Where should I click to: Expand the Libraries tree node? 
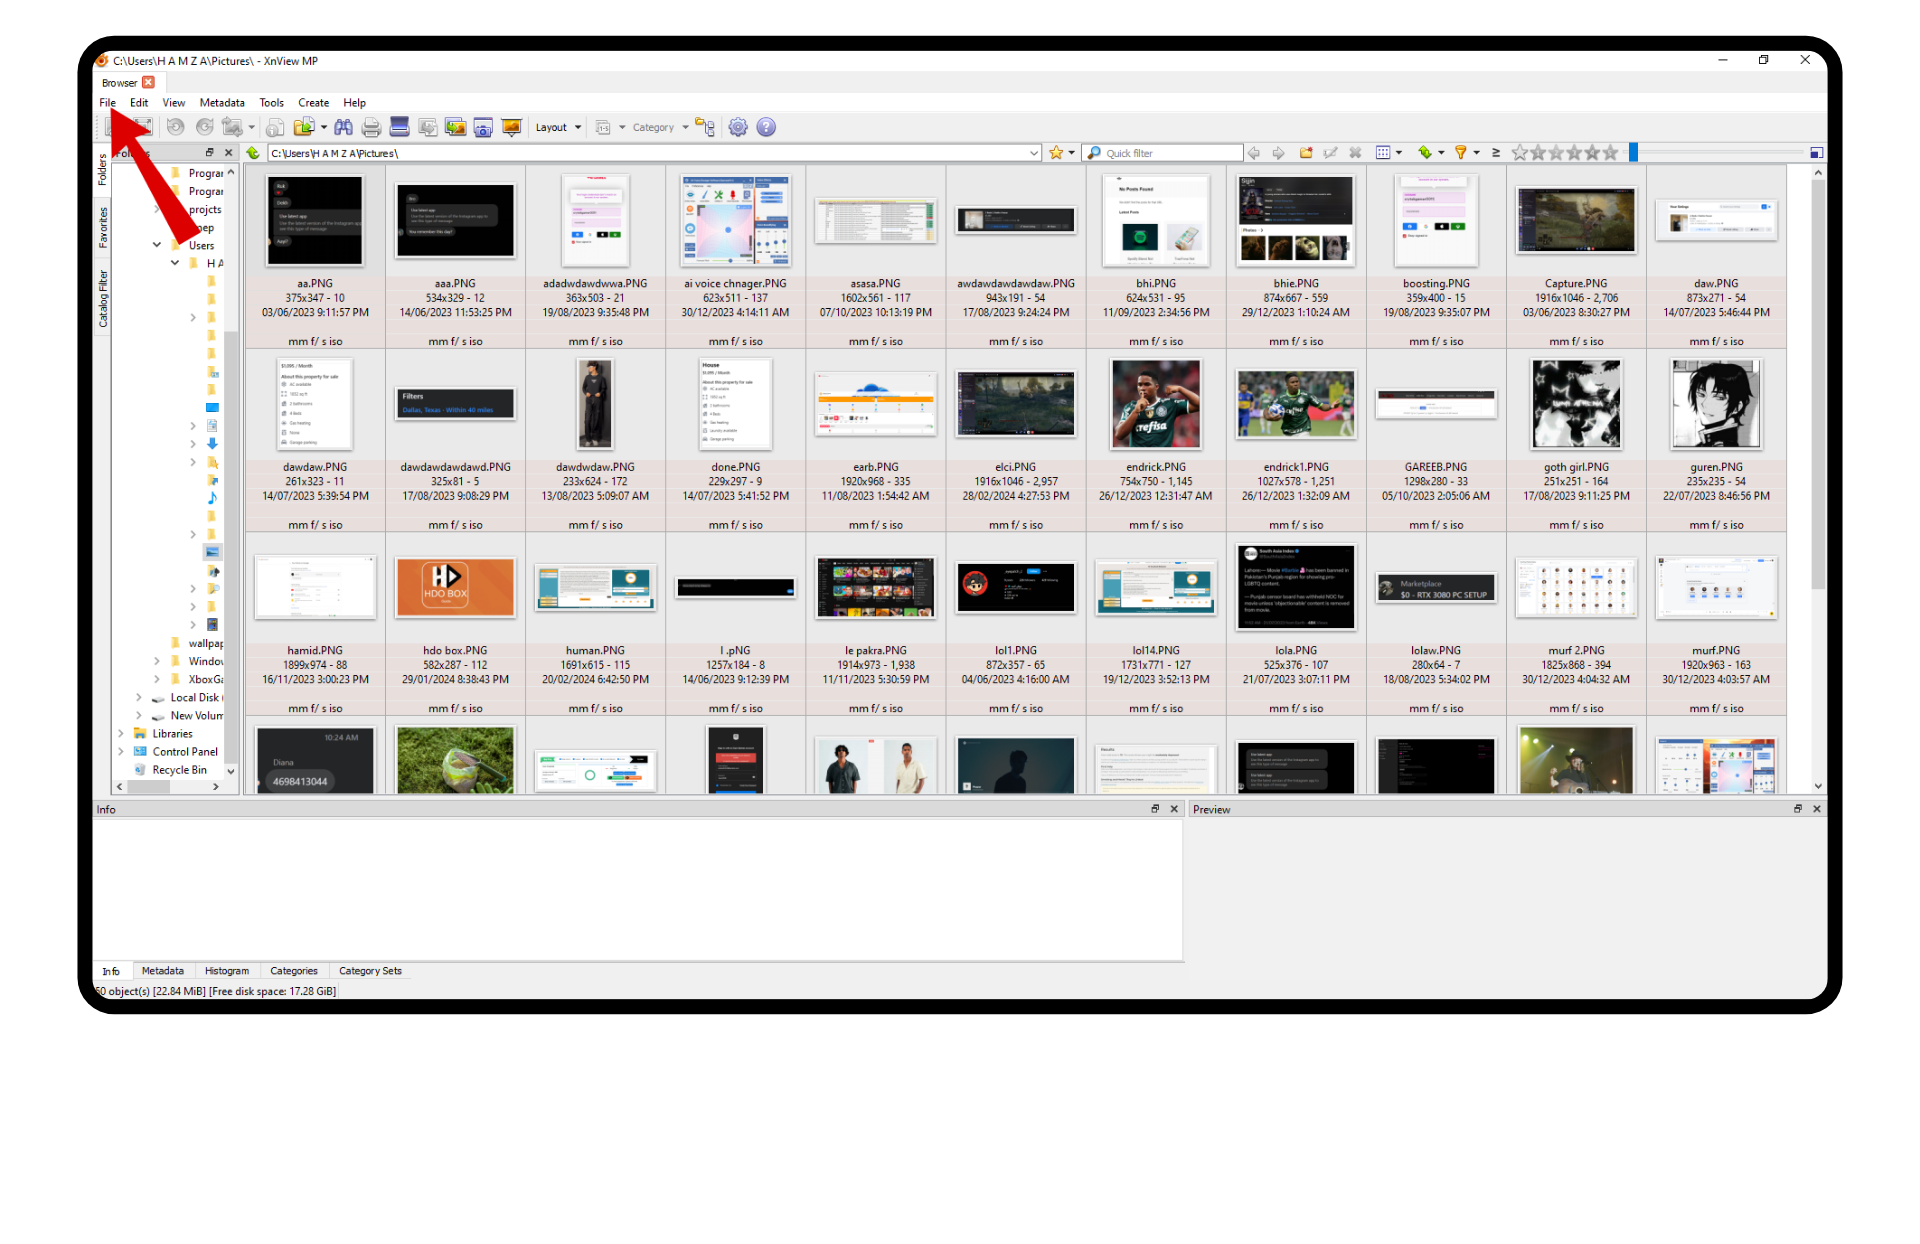point(121,734)
